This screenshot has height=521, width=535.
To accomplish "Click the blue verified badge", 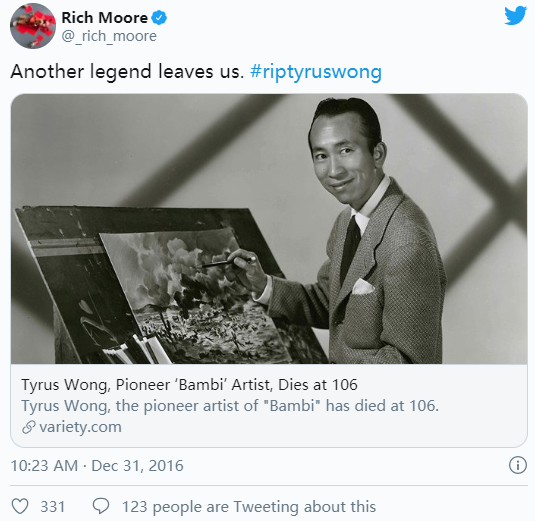I will tap(159, 17).
